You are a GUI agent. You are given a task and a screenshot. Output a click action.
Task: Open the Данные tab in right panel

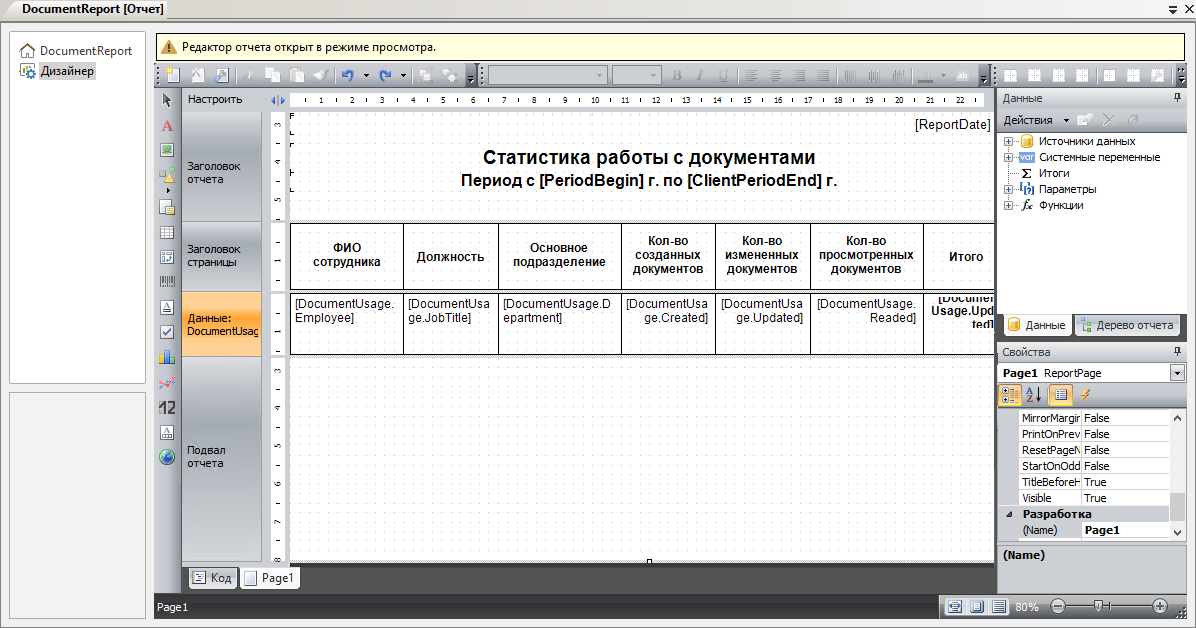click(1037, 325)
